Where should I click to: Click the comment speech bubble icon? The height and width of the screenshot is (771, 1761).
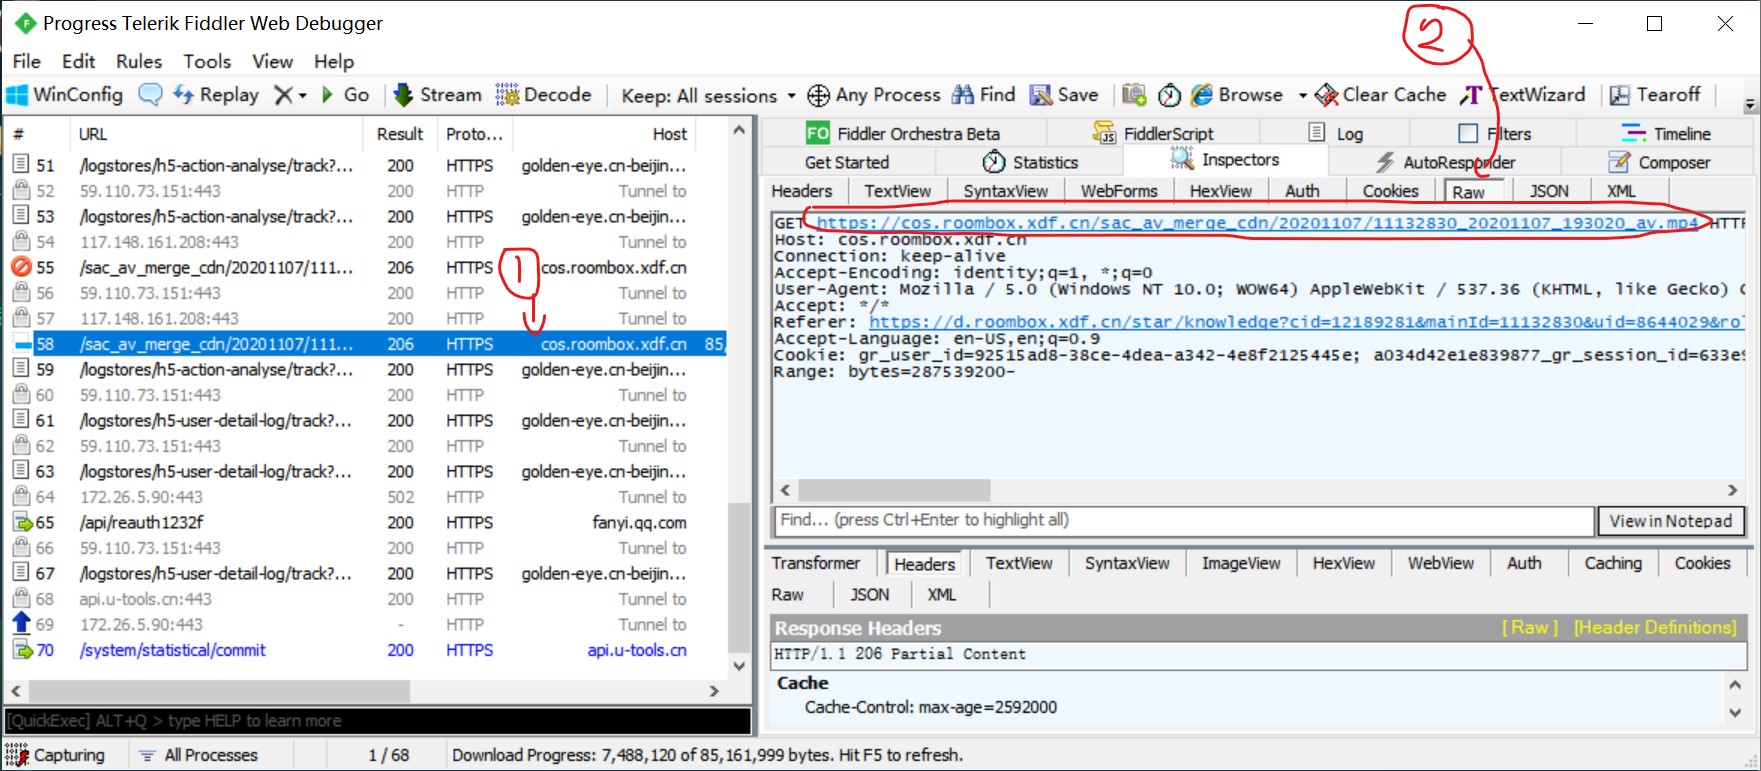click(150, 95)
